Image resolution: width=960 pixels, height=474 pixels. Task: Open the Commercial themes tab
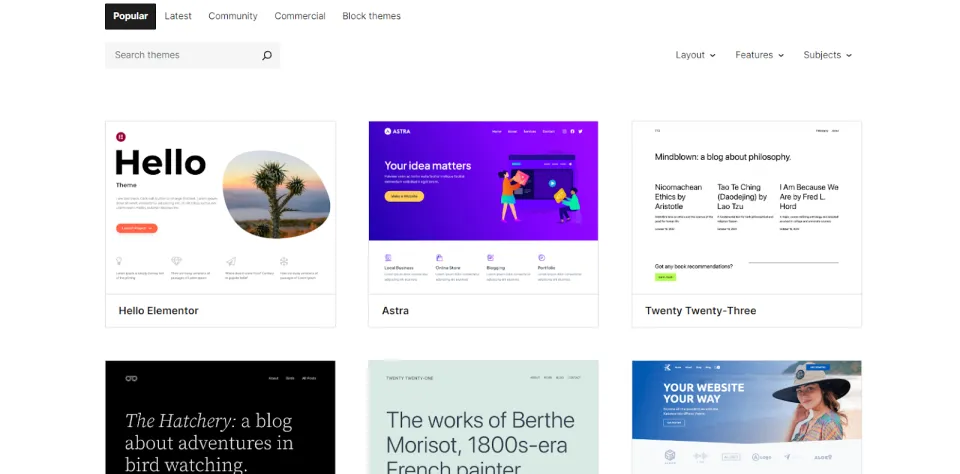click(x=300, y=16)
